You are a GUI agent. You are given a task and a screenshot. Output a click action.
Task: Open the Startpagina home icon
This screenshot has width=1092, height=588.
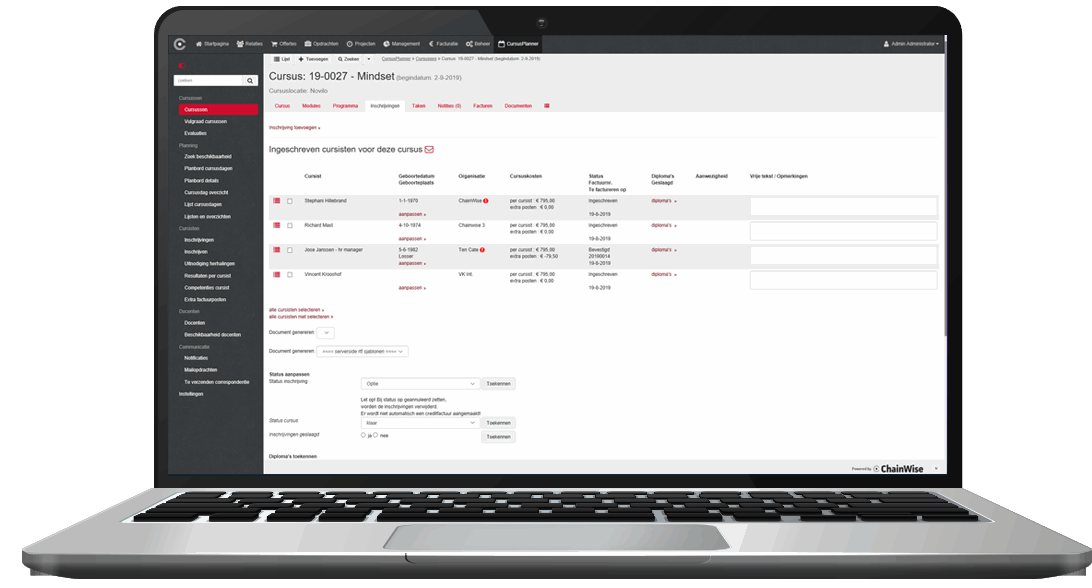199,43
